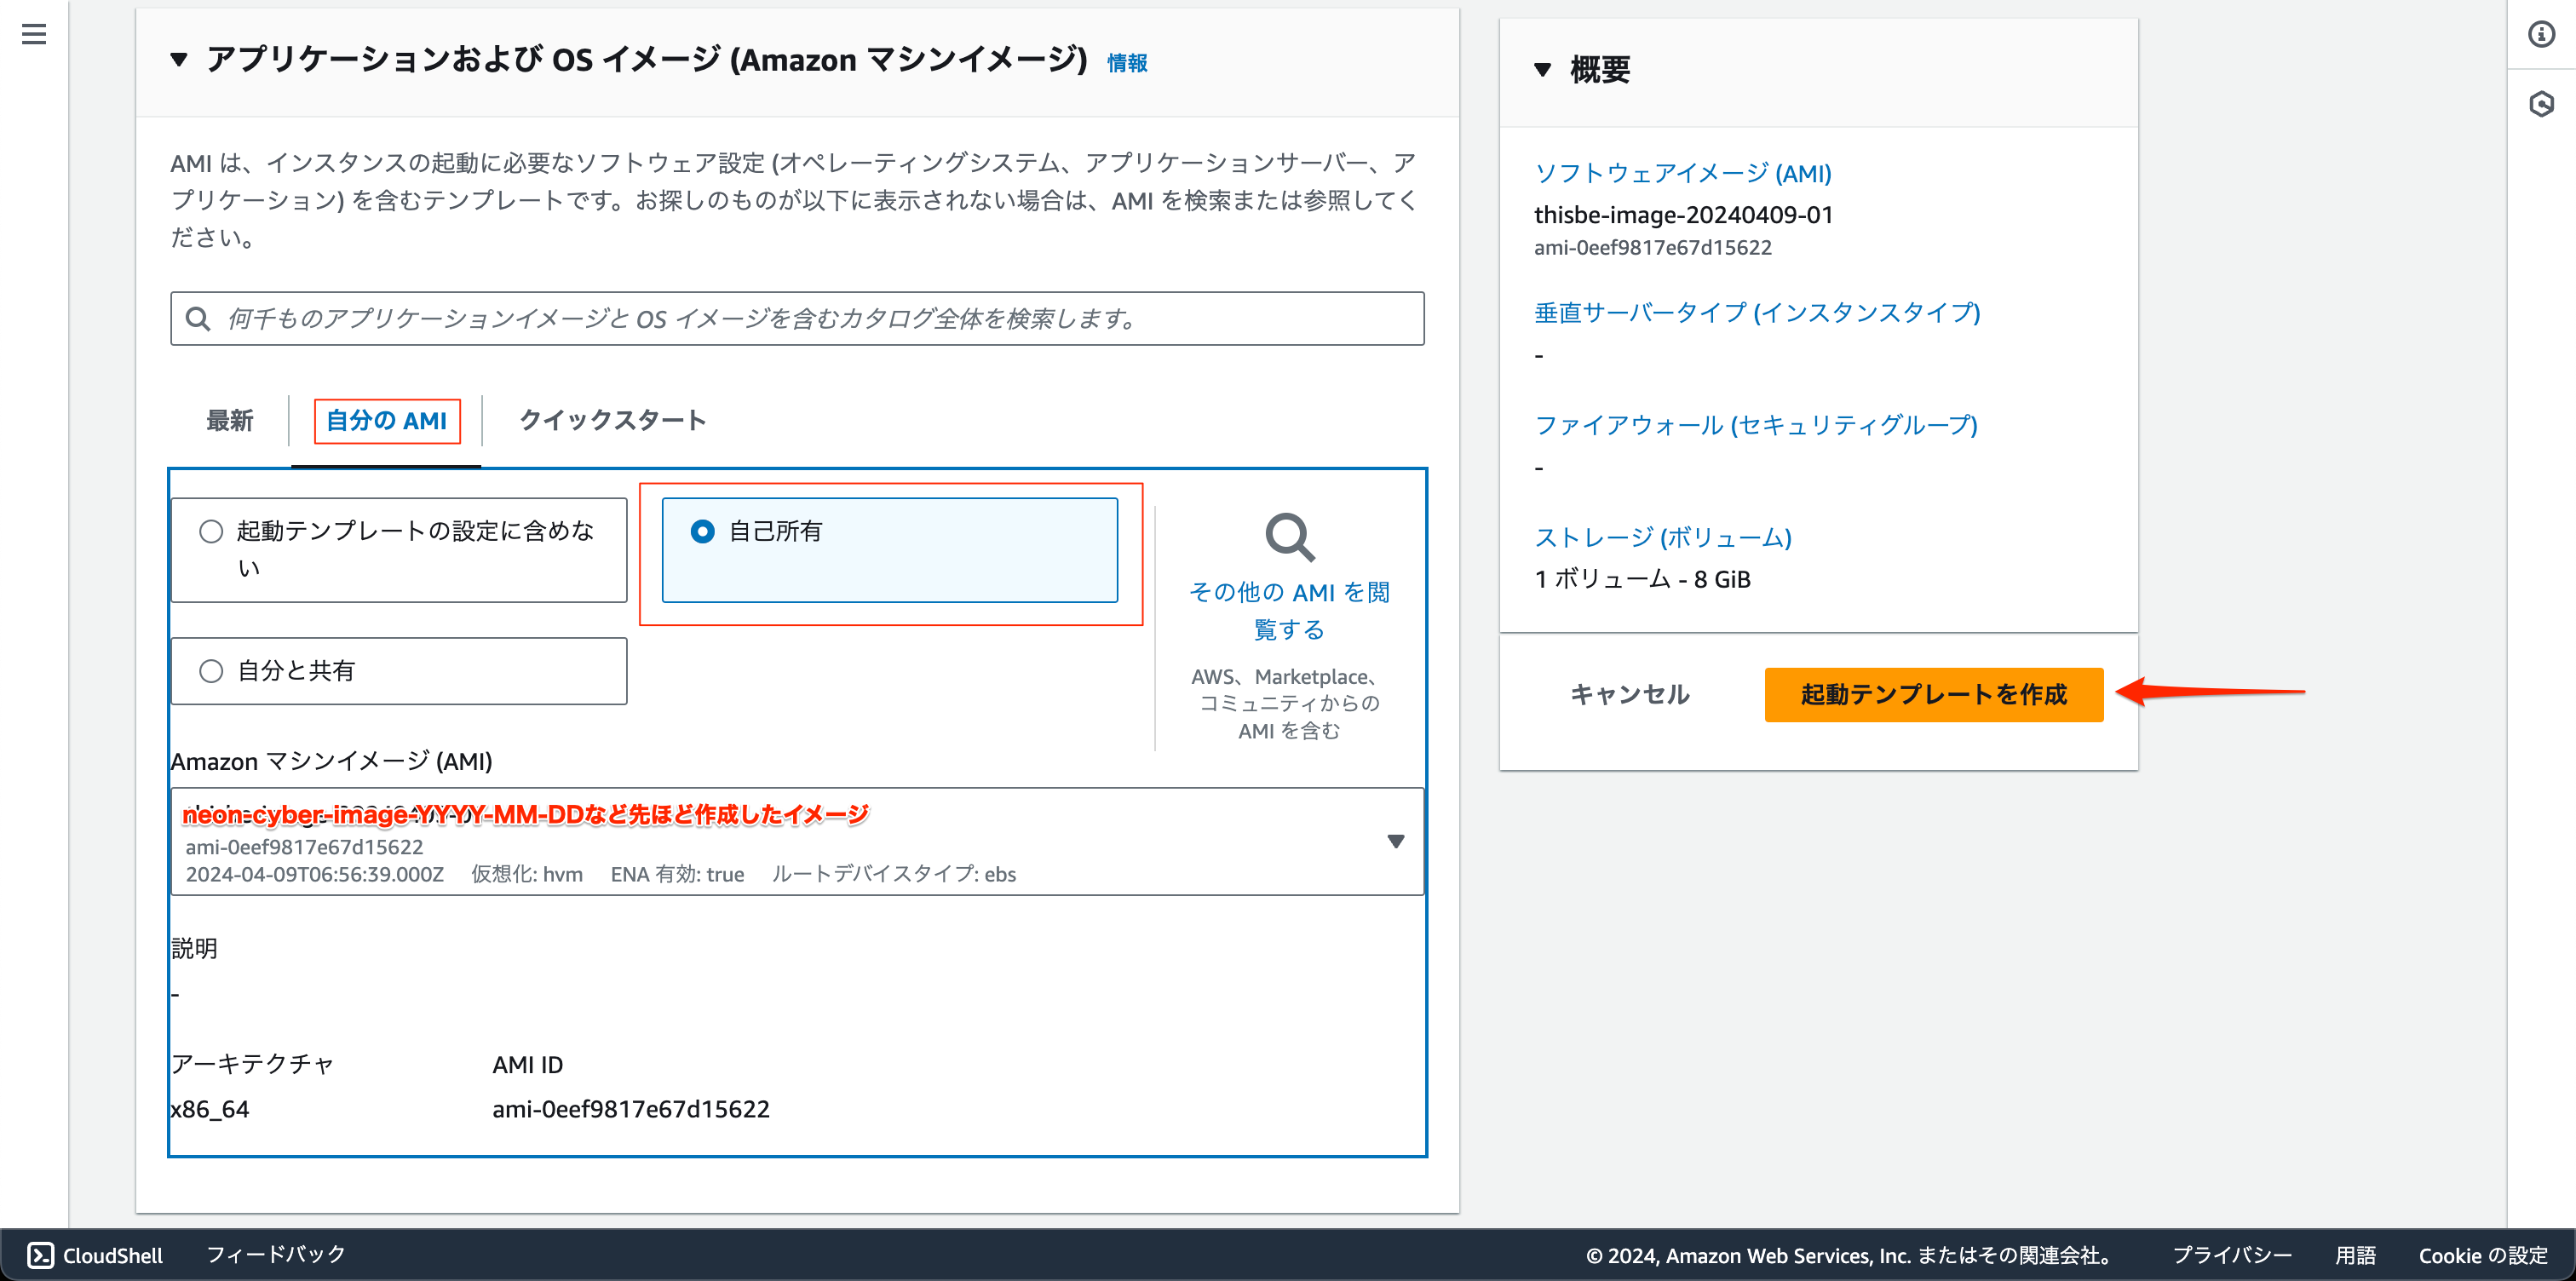Click the info panel icon top right
The width and height of the screenshot is (2576, 1281).
[x=2541, y=34]
